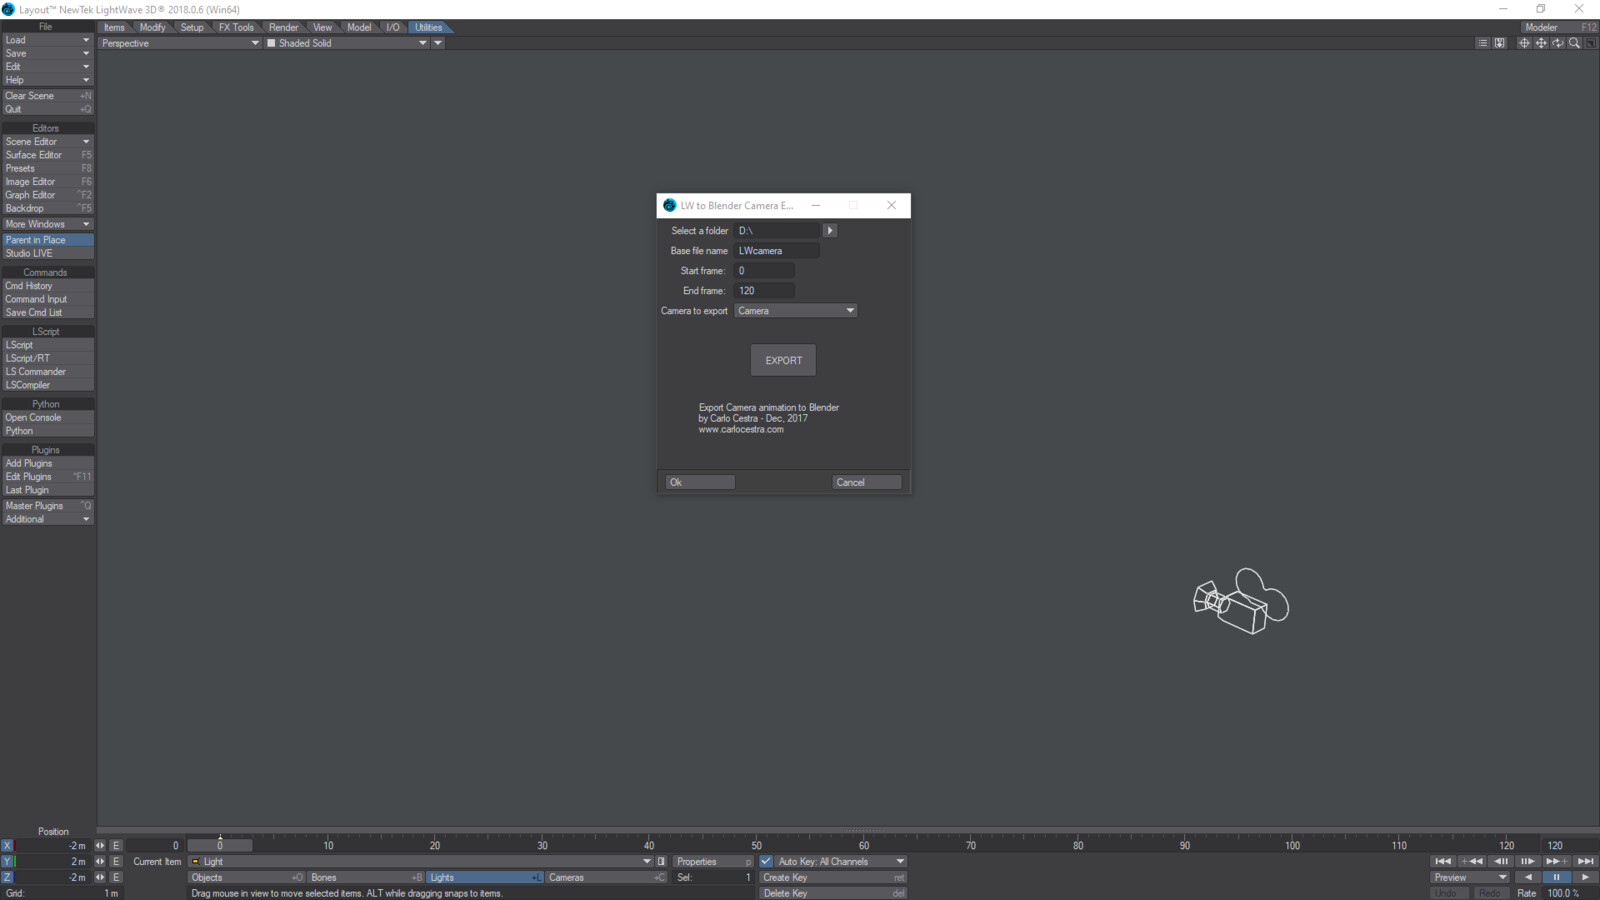Open the Shaded Solid render mode dropdown
1600x900 pixels.
tap(347, 43)
